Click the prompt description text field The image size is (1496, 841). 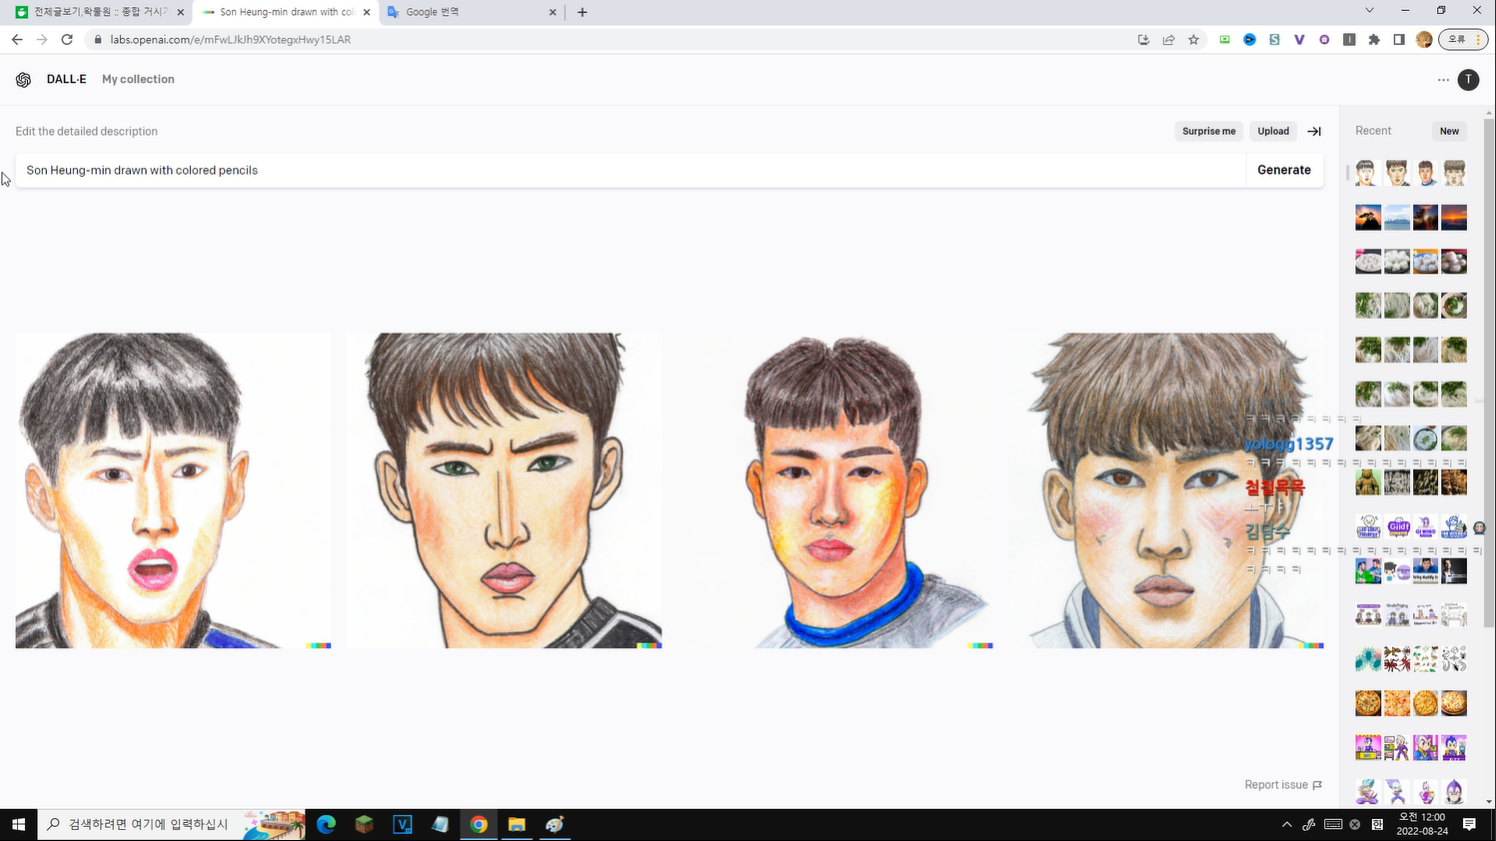[x=630, y=170]
